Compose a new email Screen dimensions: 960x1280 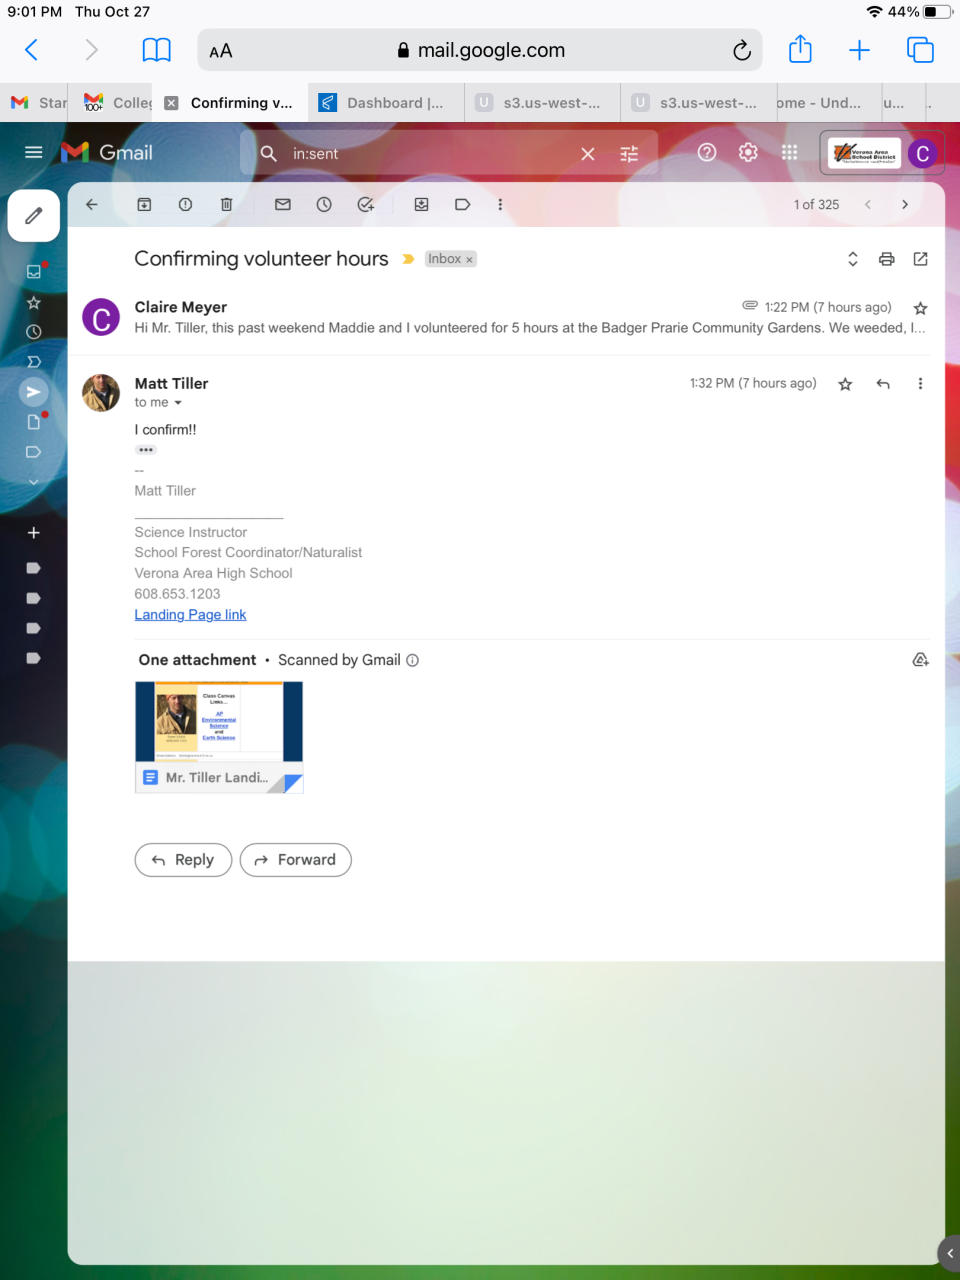click(34, 215)
